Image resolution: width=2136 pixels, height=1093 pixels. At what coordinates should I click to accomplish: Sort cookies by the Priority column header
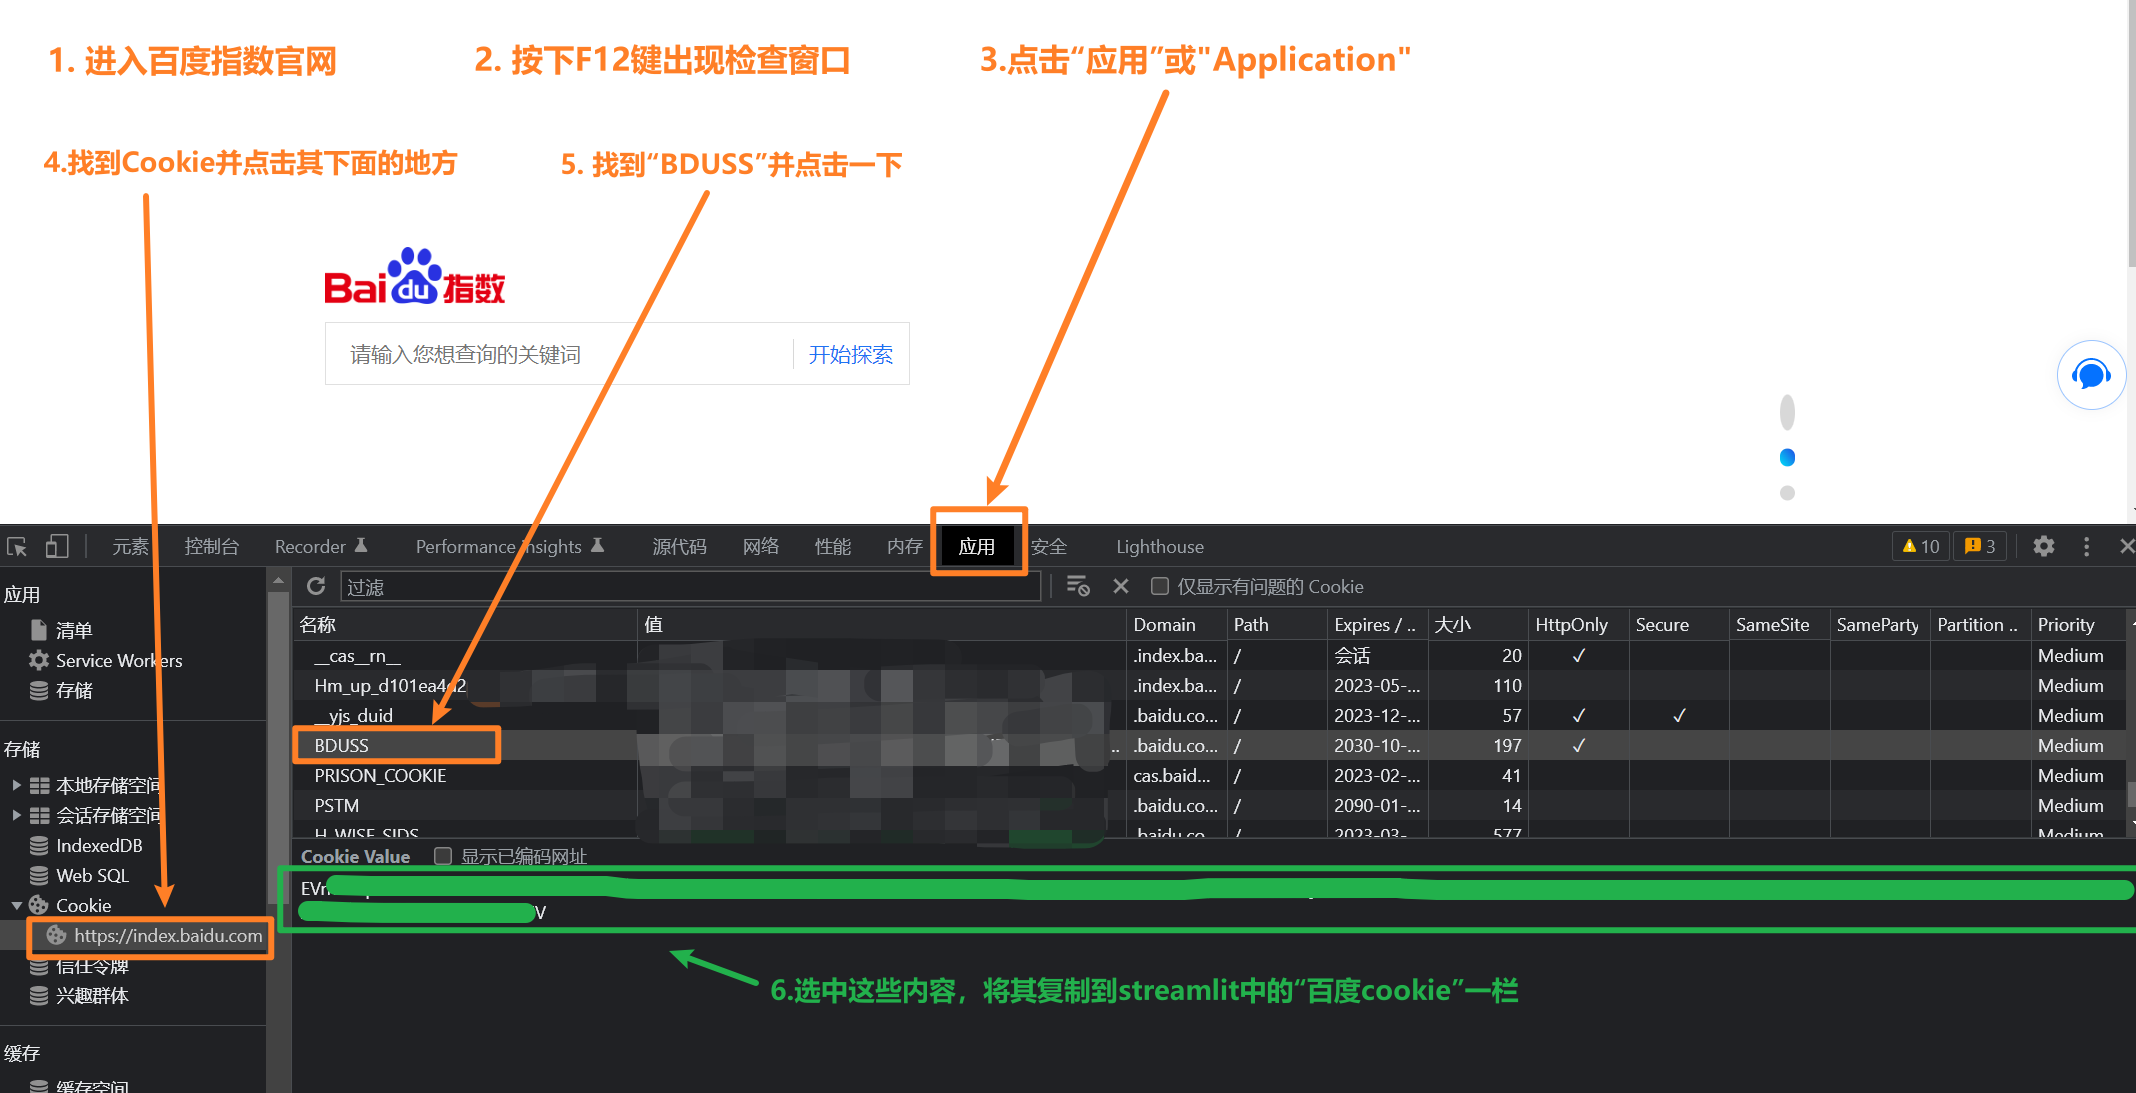(2078, 624)
